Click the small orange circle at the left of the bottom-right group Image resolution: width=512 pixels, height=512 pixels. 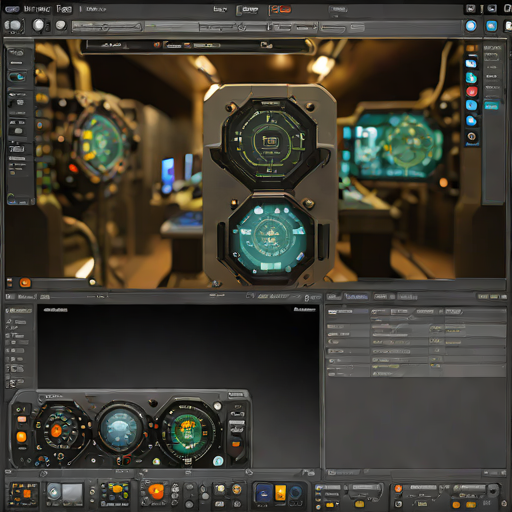click(x=398, y=489)
